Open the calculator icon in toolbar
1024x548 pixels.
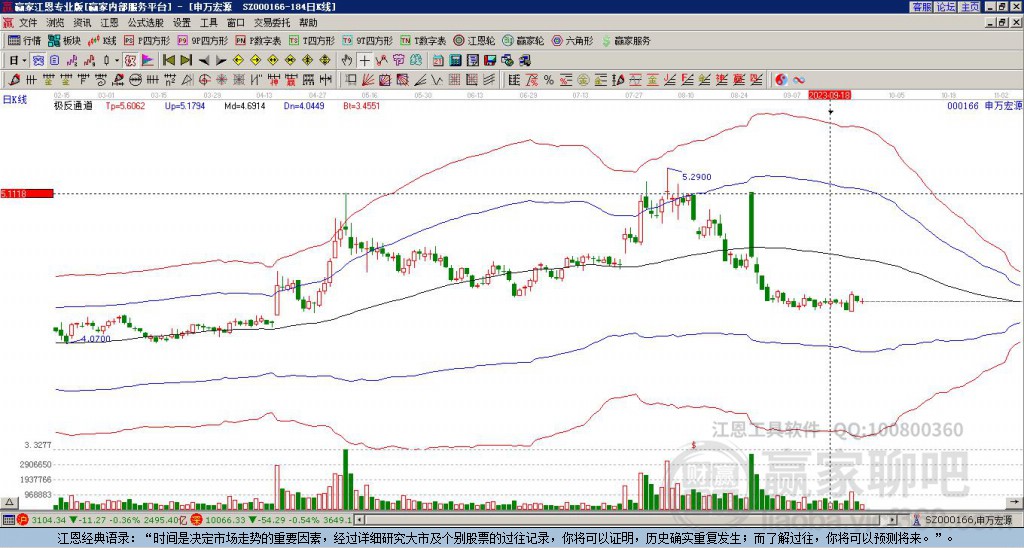[455, 60]
